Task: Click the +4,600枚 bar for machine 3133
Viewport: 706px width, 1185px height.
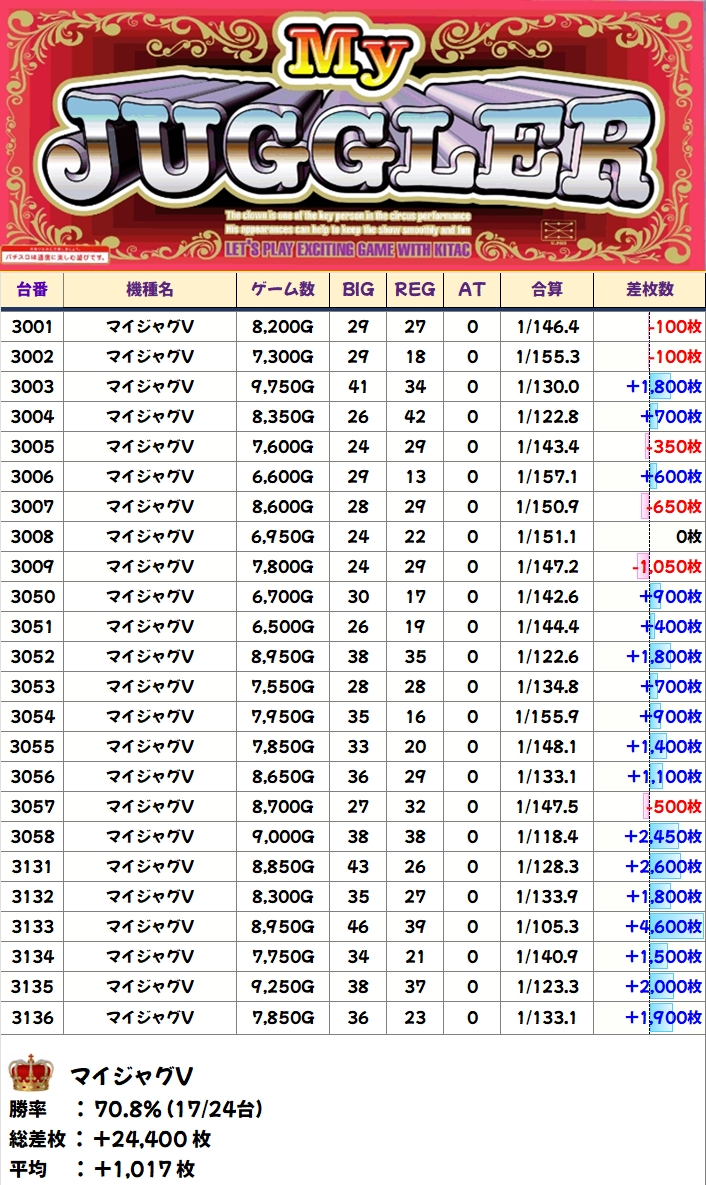Action: click(663, 927)
